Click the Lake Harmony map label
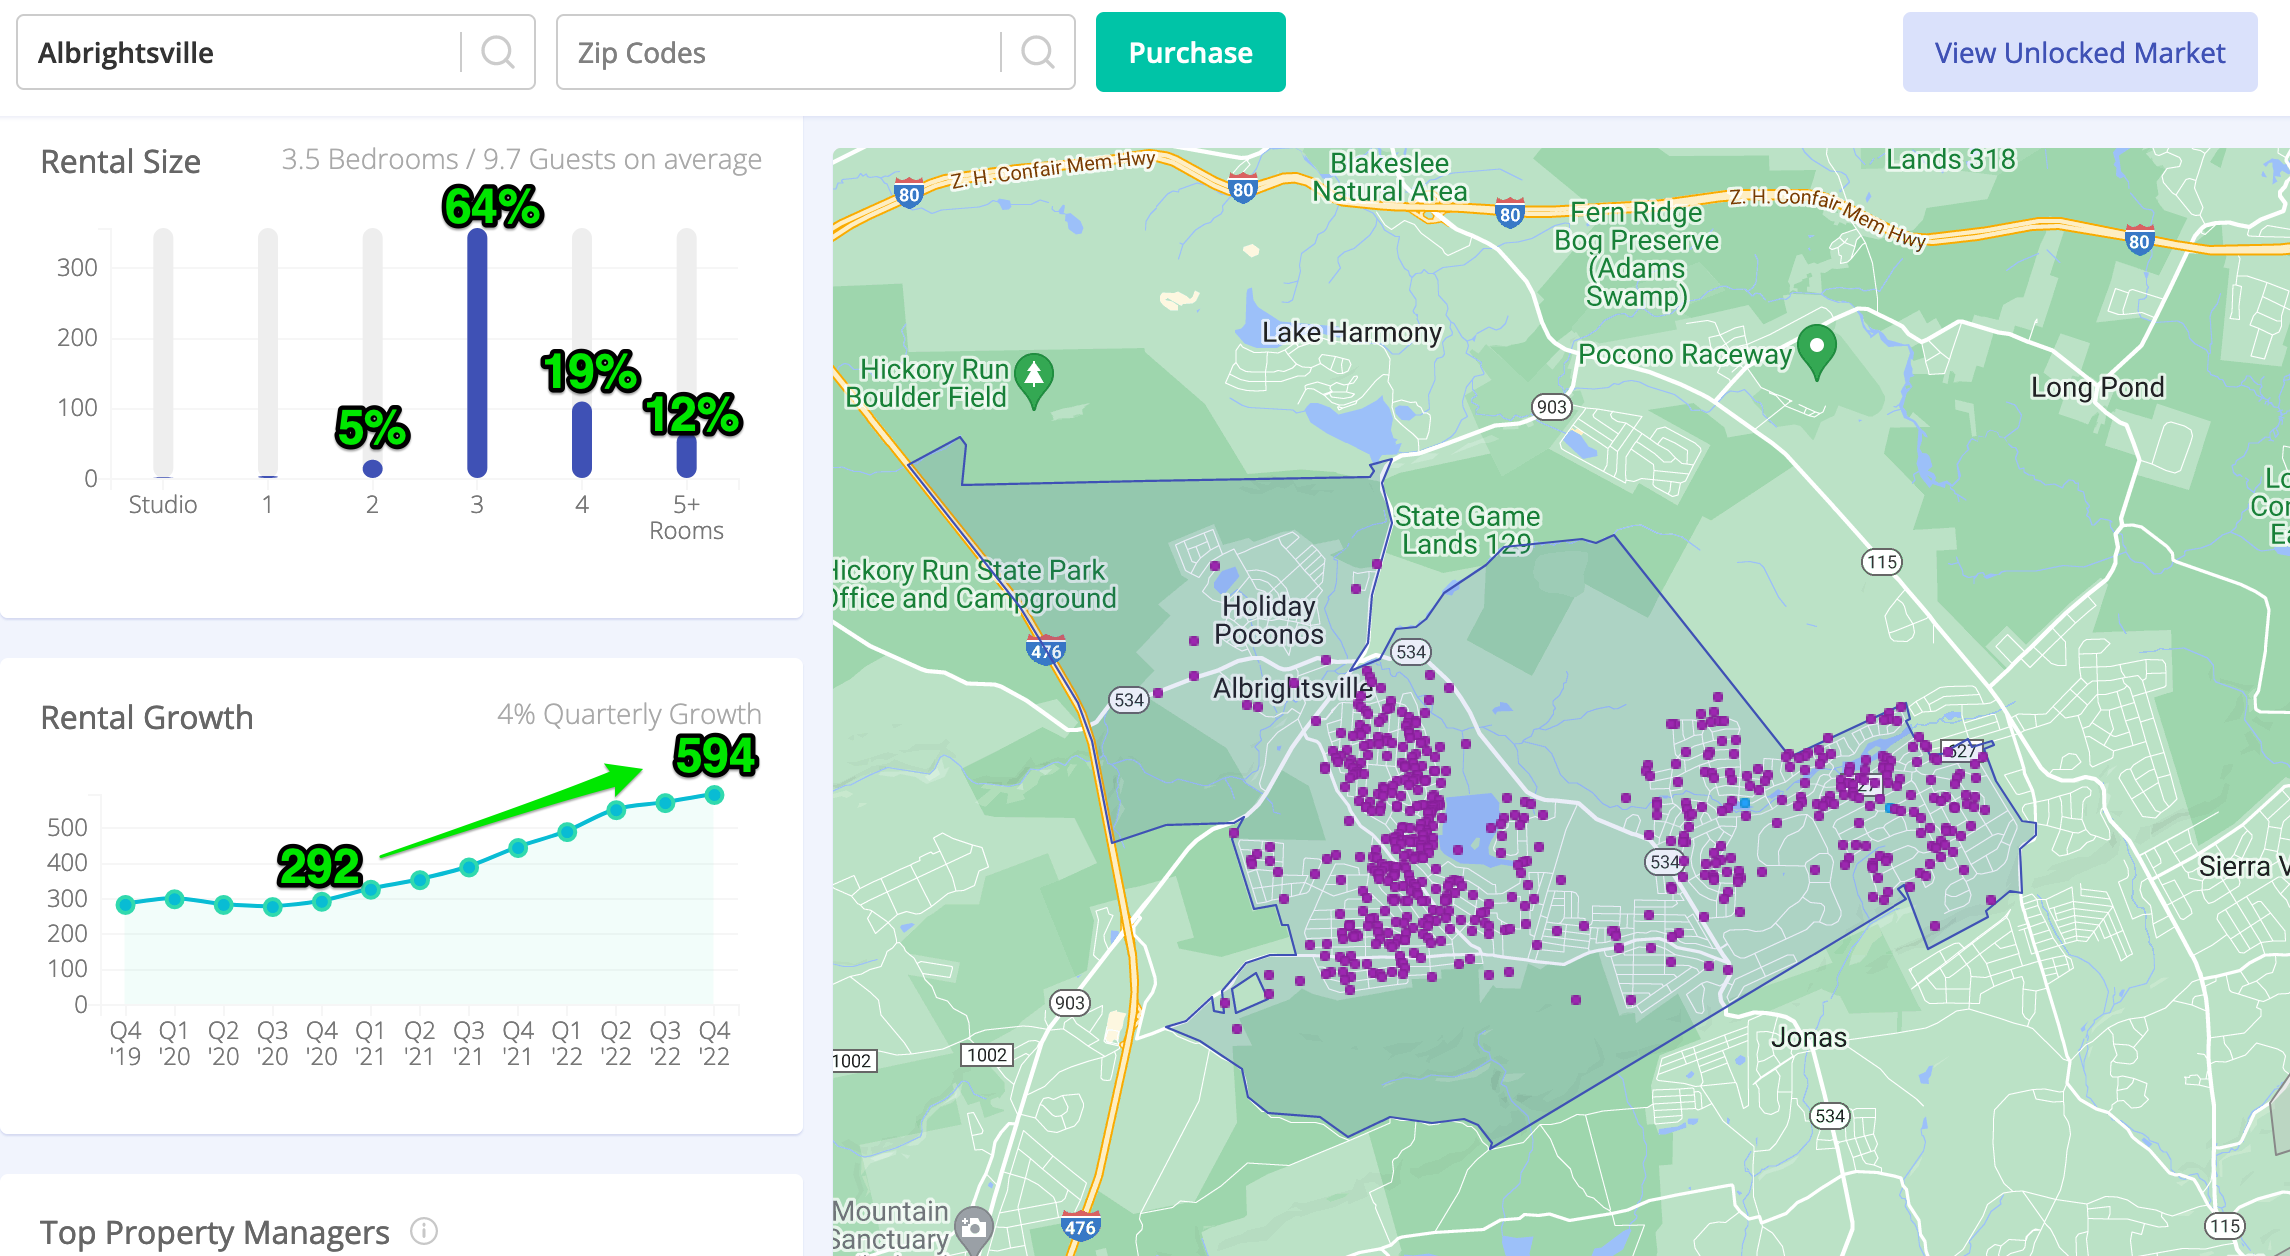This screenshot has width=2290, height=1256. click(1351, 332)
